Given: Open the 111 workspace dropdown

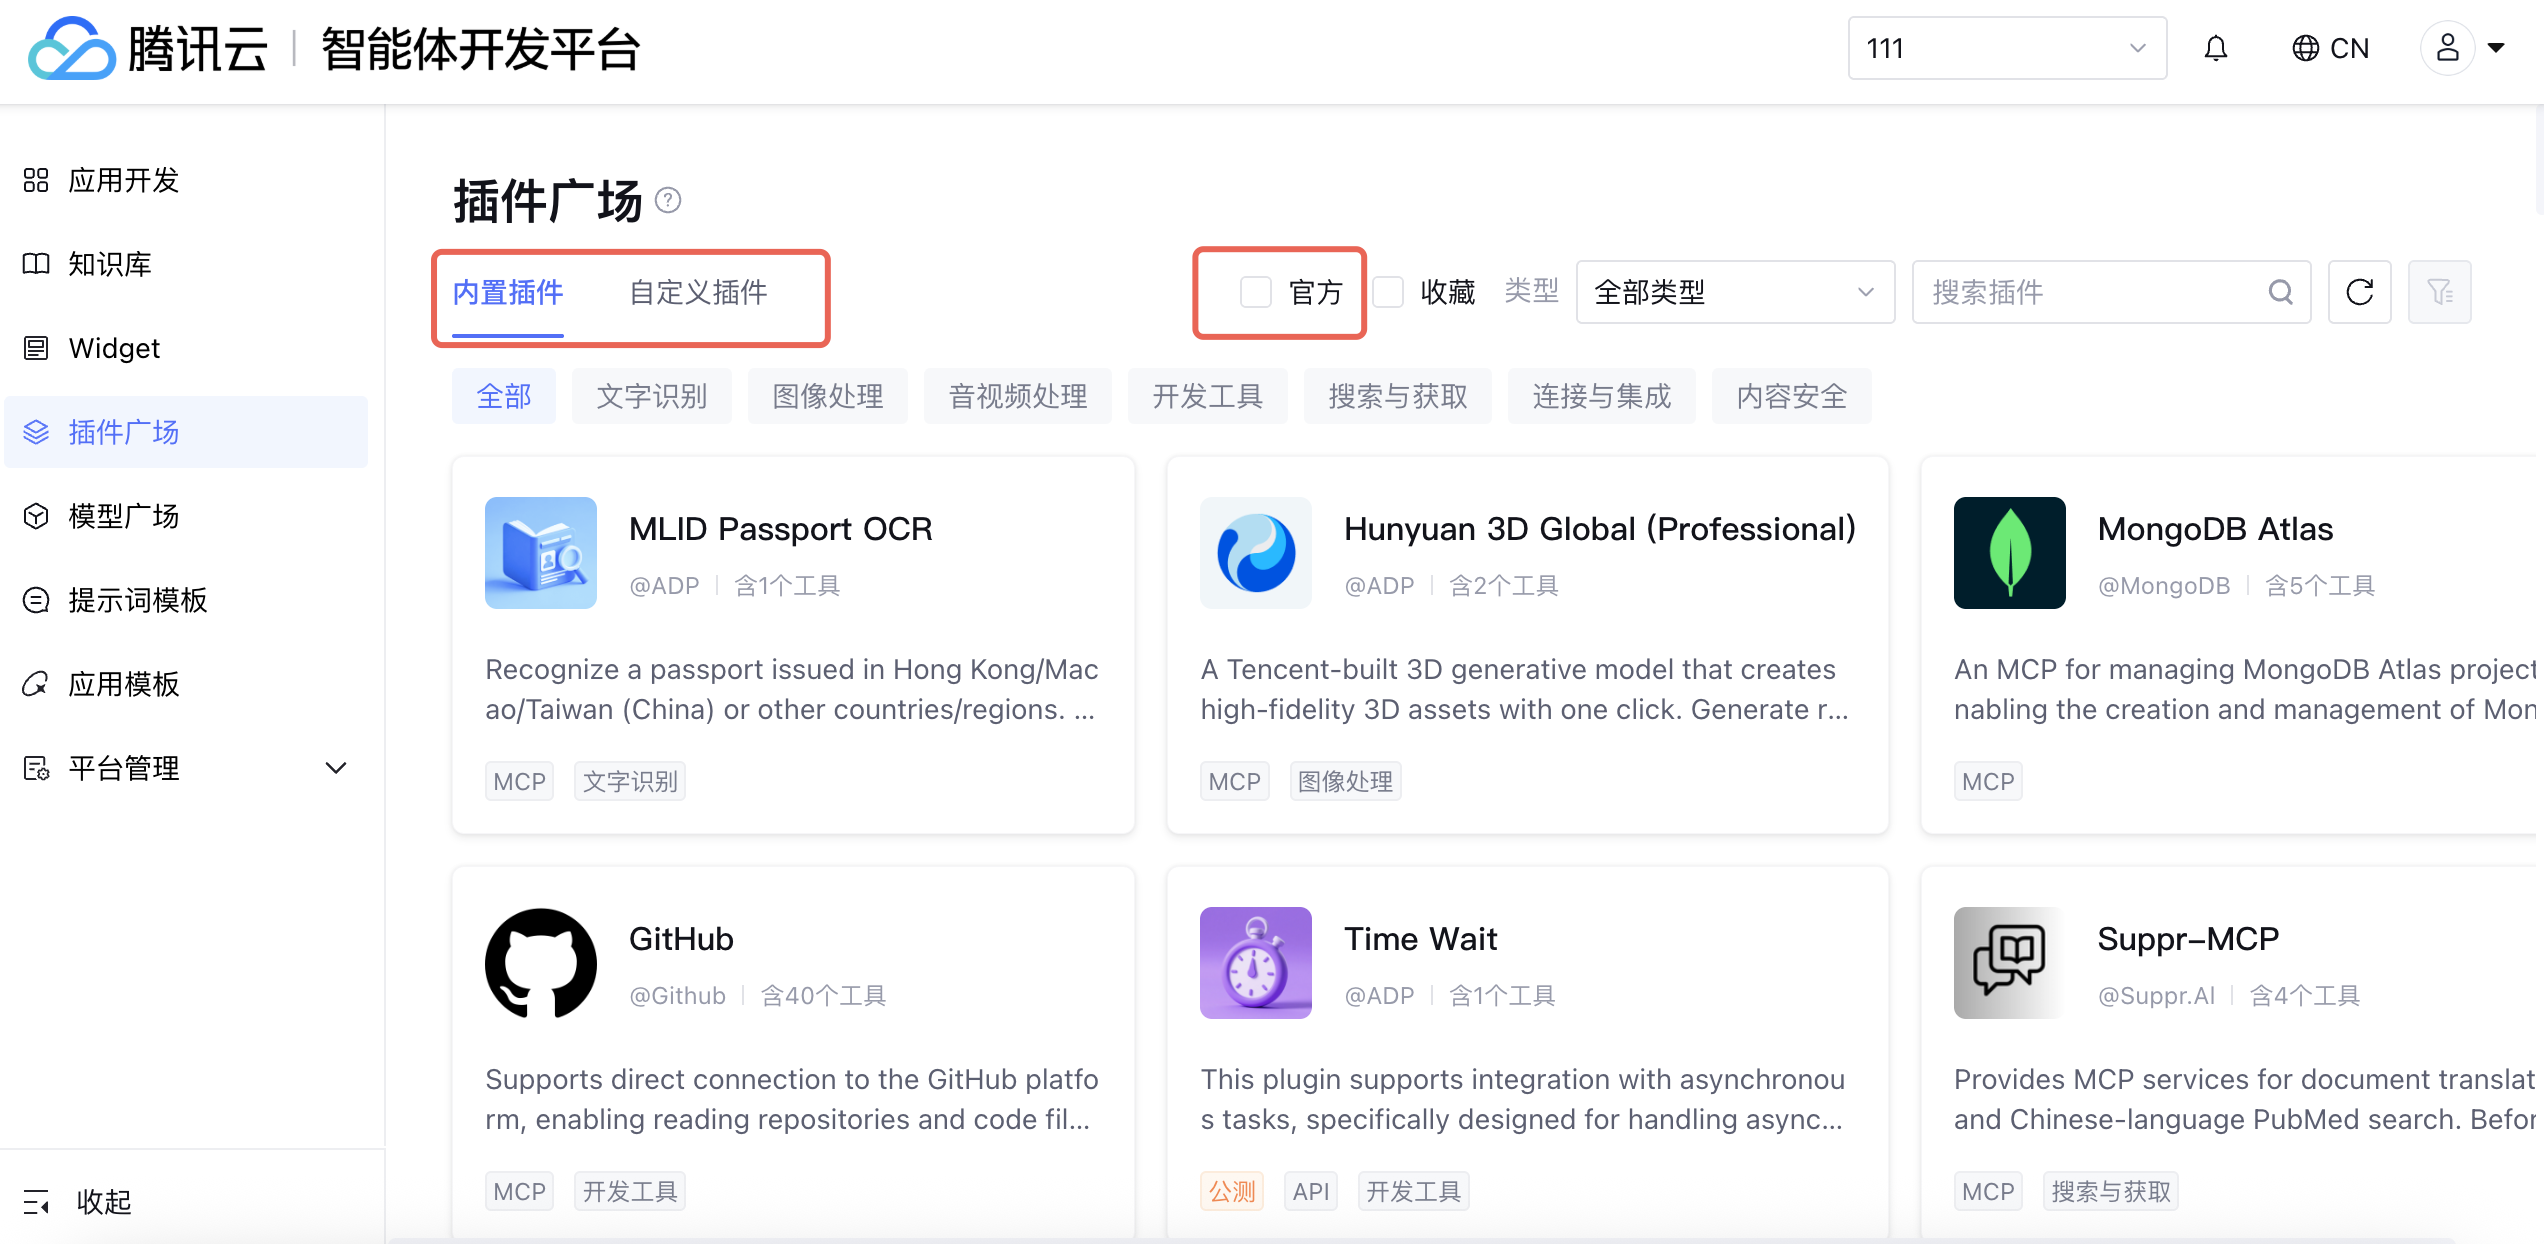Looking at the screenshot, I should (x=2006, y=48).
